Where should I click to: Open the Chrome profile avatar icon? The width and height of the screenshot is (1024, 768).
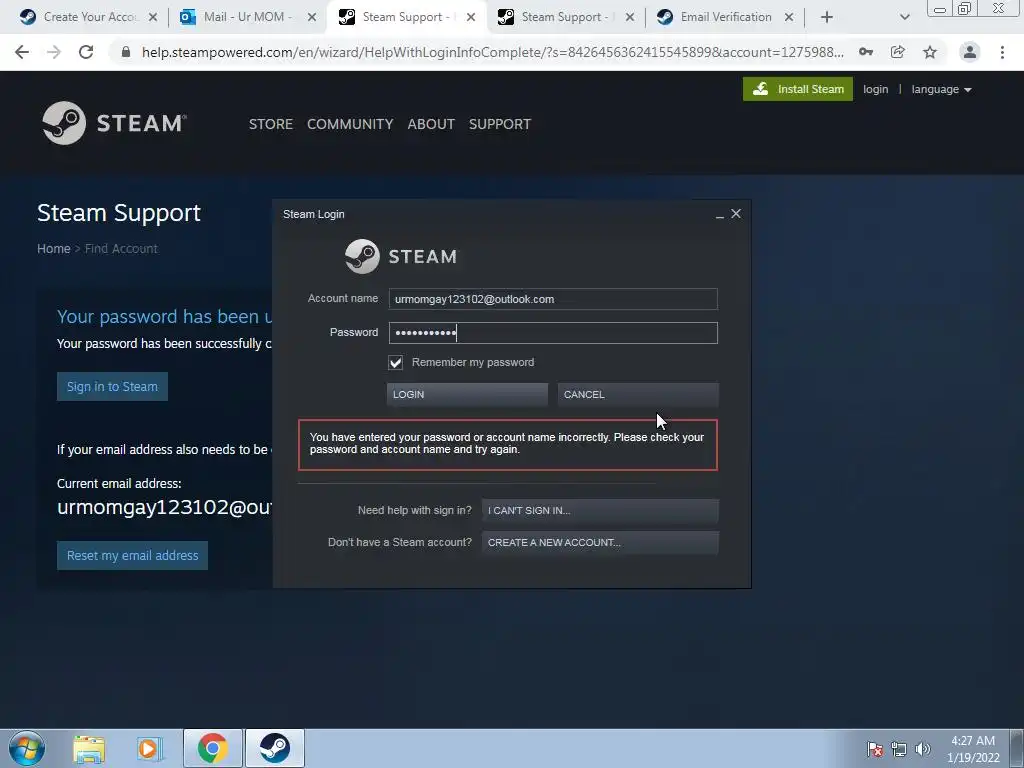(x=970, y=52)
